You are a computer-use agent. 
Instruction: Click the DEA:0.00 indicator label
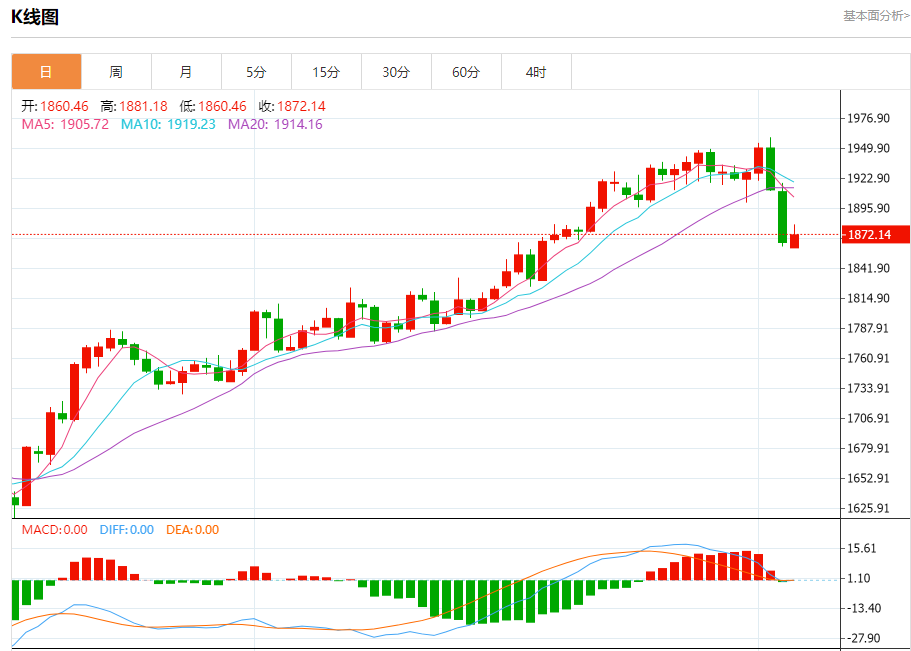coord(192,530)
